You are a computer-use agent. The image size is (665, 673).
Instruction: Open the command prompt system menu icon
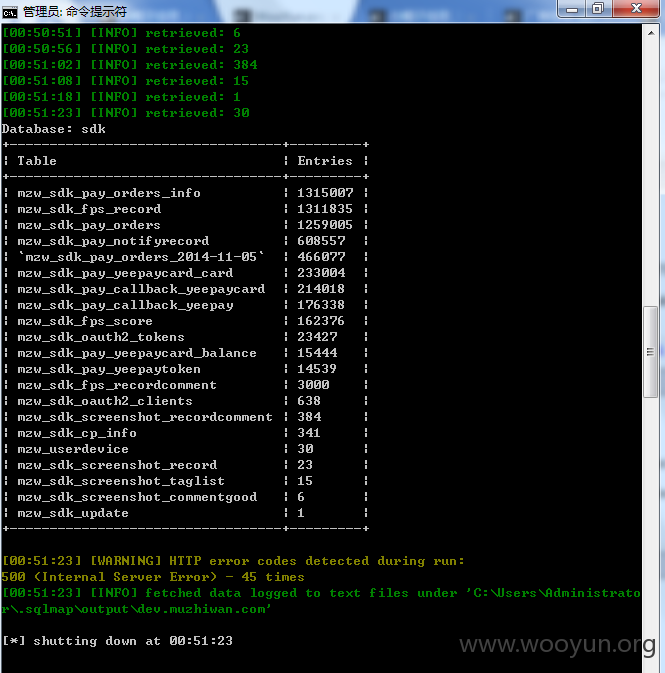point(9,12)
